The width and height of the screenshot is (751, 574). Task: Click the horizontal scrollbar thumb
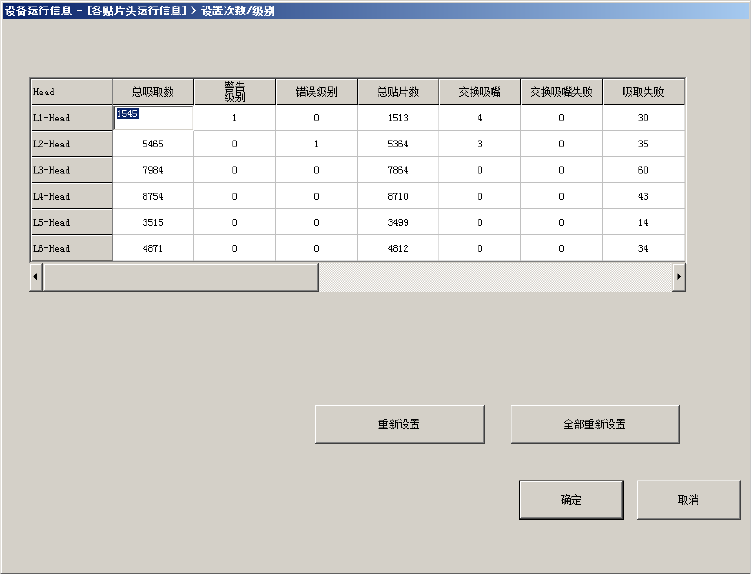(181, 276)
